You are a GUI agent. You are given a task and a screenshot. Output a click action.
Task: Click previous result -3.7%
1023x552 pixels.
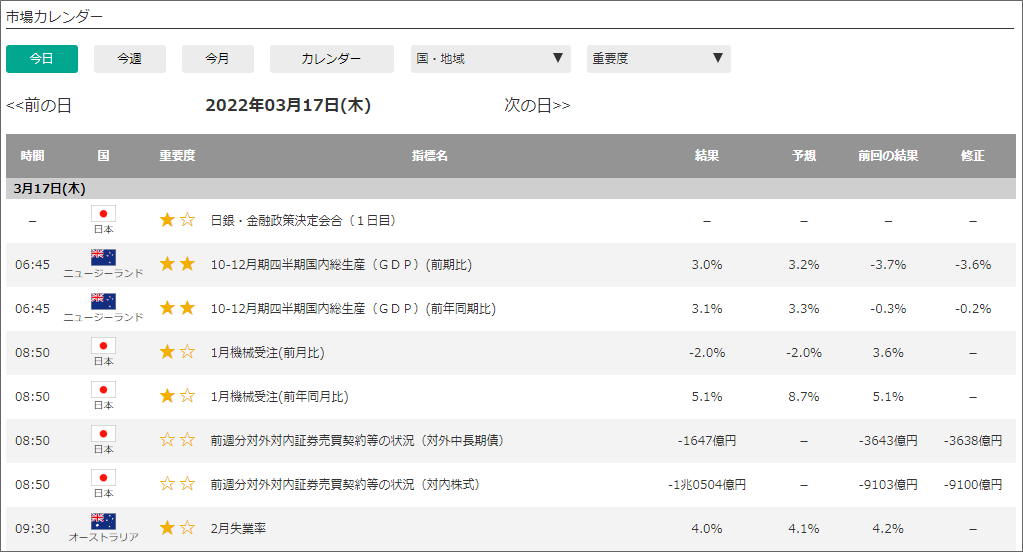pos(888,265)
